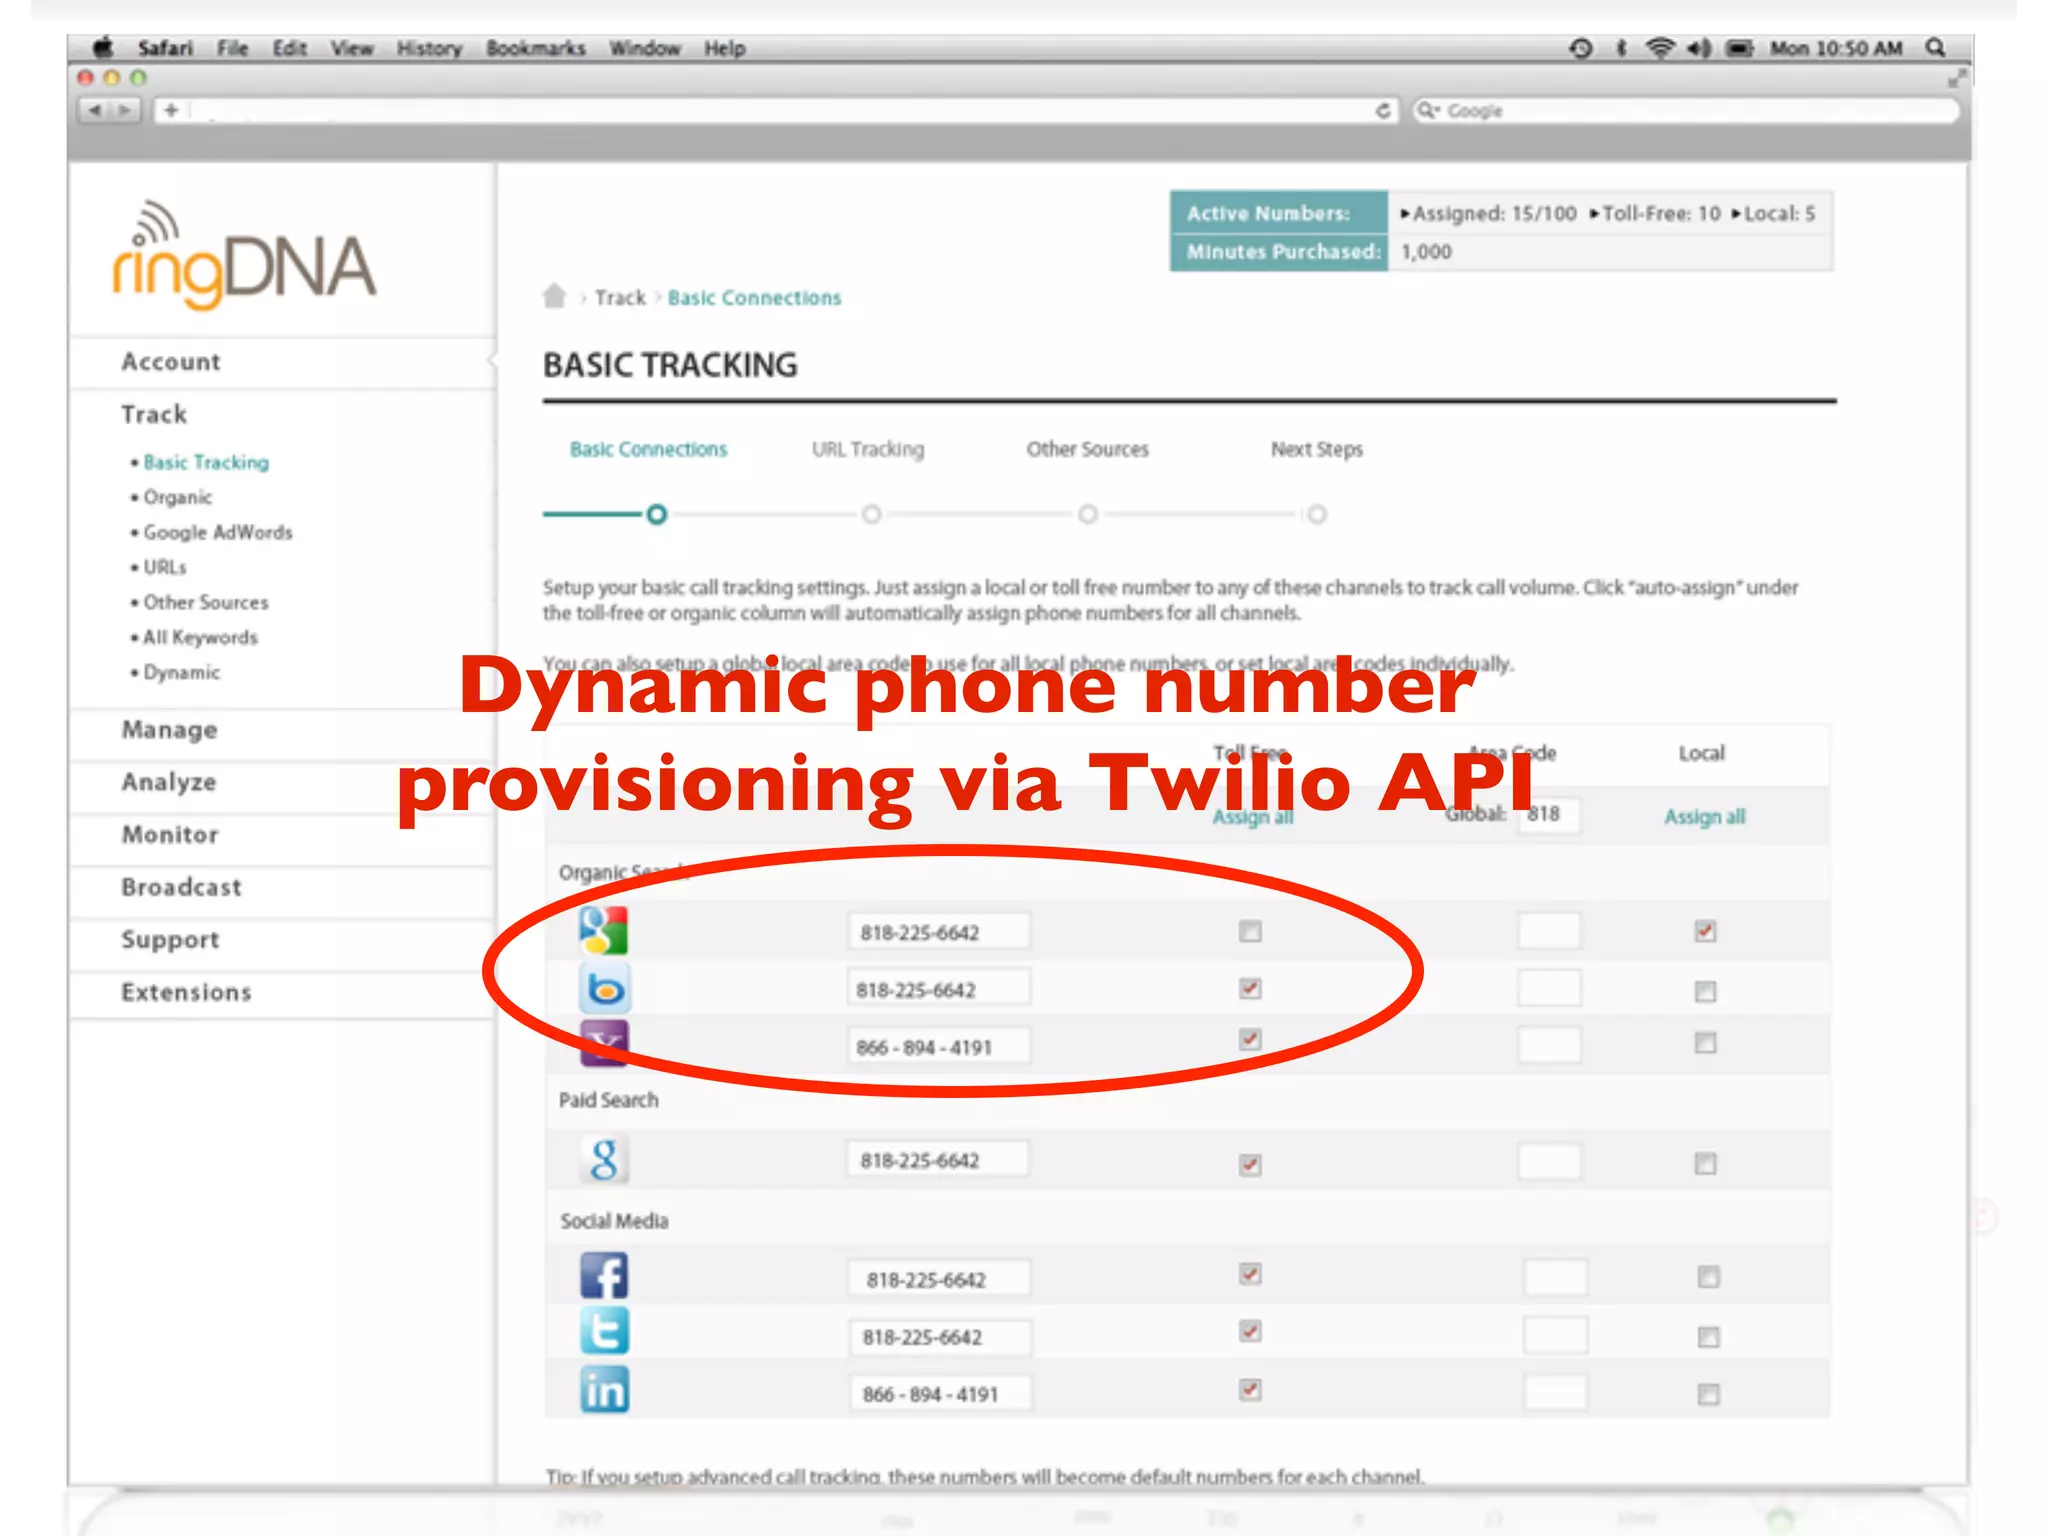Image resolution: width=2048 pixels, height=1536 pixels.
Task: Go forward with Safari's forward arrow
Action: tap(125, 110)
